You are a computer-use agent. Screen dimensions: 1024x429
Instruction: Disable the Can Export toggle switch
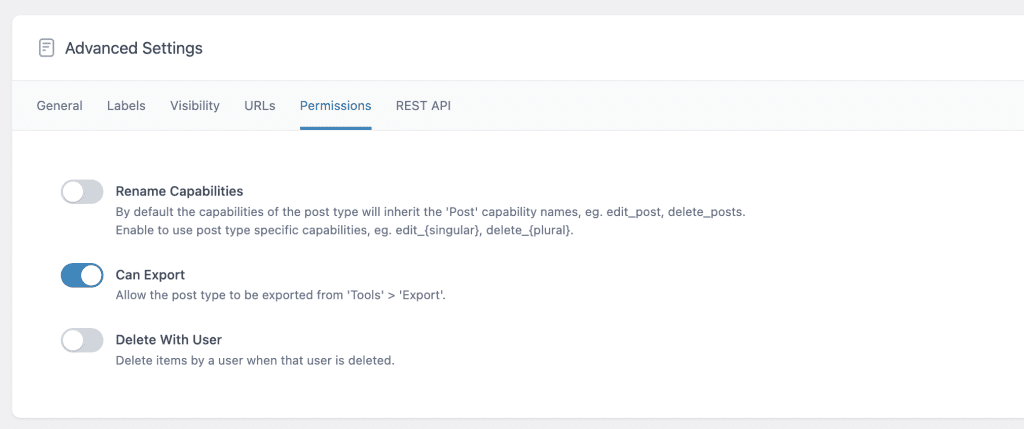tap(82, 276)
